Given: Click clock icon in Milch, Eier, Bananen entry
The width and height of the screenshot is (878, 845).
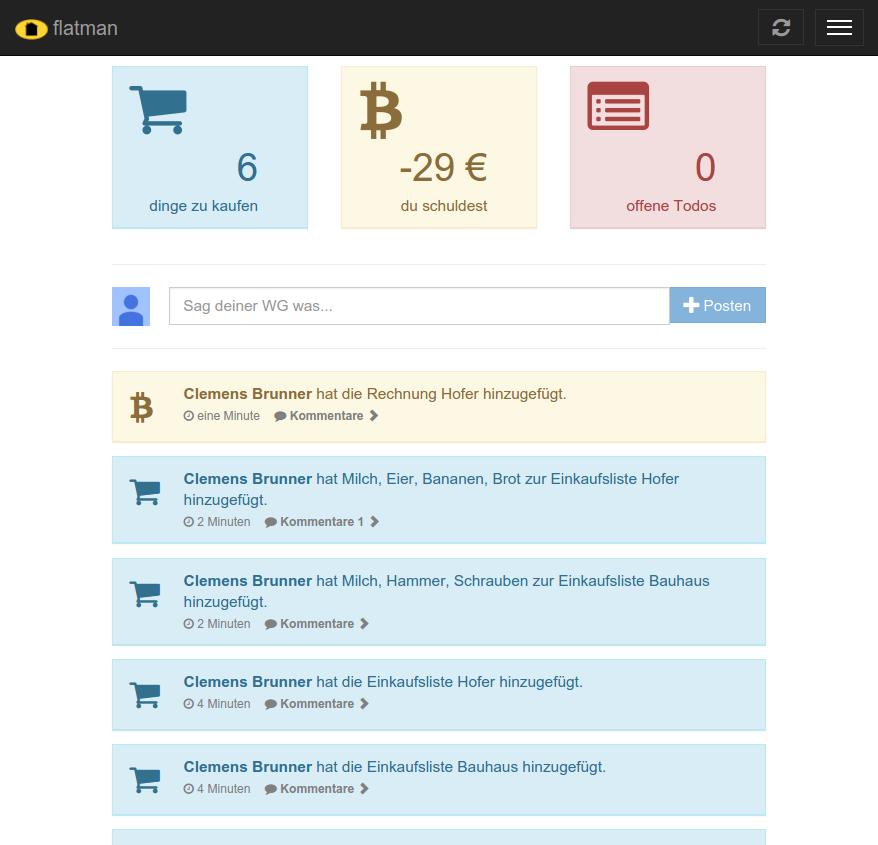Looking at the screenshot, I should pyautogui.click(x=189, y=522).
